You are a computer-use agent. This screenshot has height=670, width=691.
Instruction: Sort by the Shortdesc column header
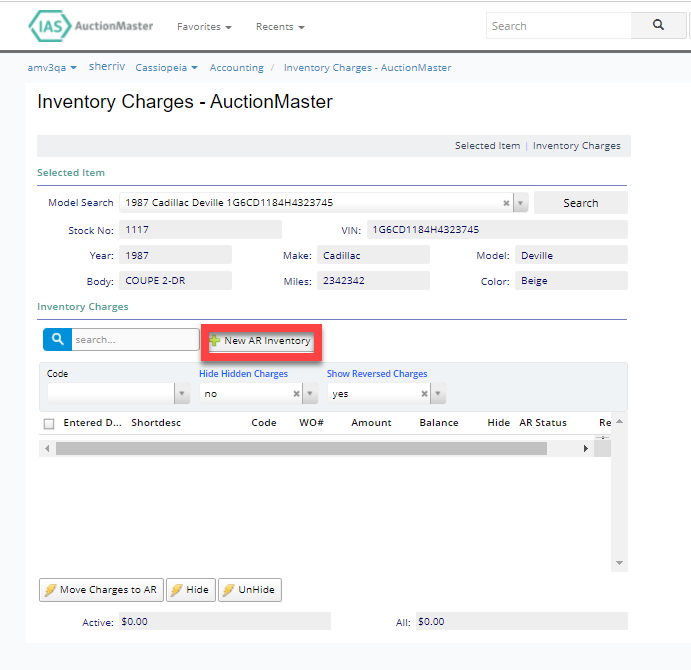pos(156,423)
